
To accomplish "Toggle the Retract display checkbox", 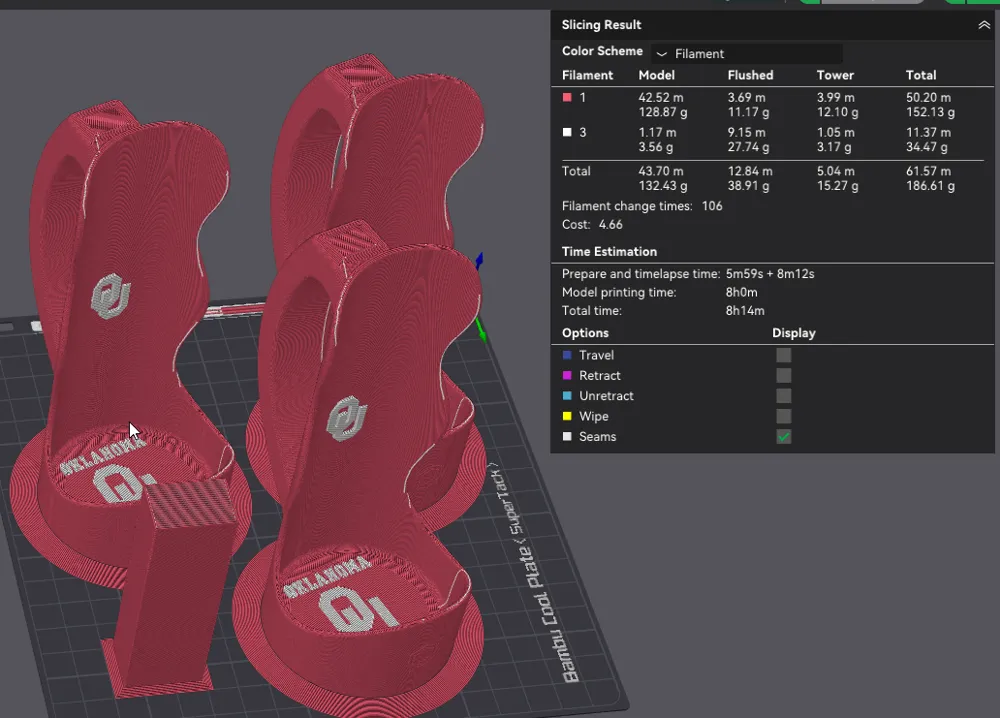I will coord(784,376).
